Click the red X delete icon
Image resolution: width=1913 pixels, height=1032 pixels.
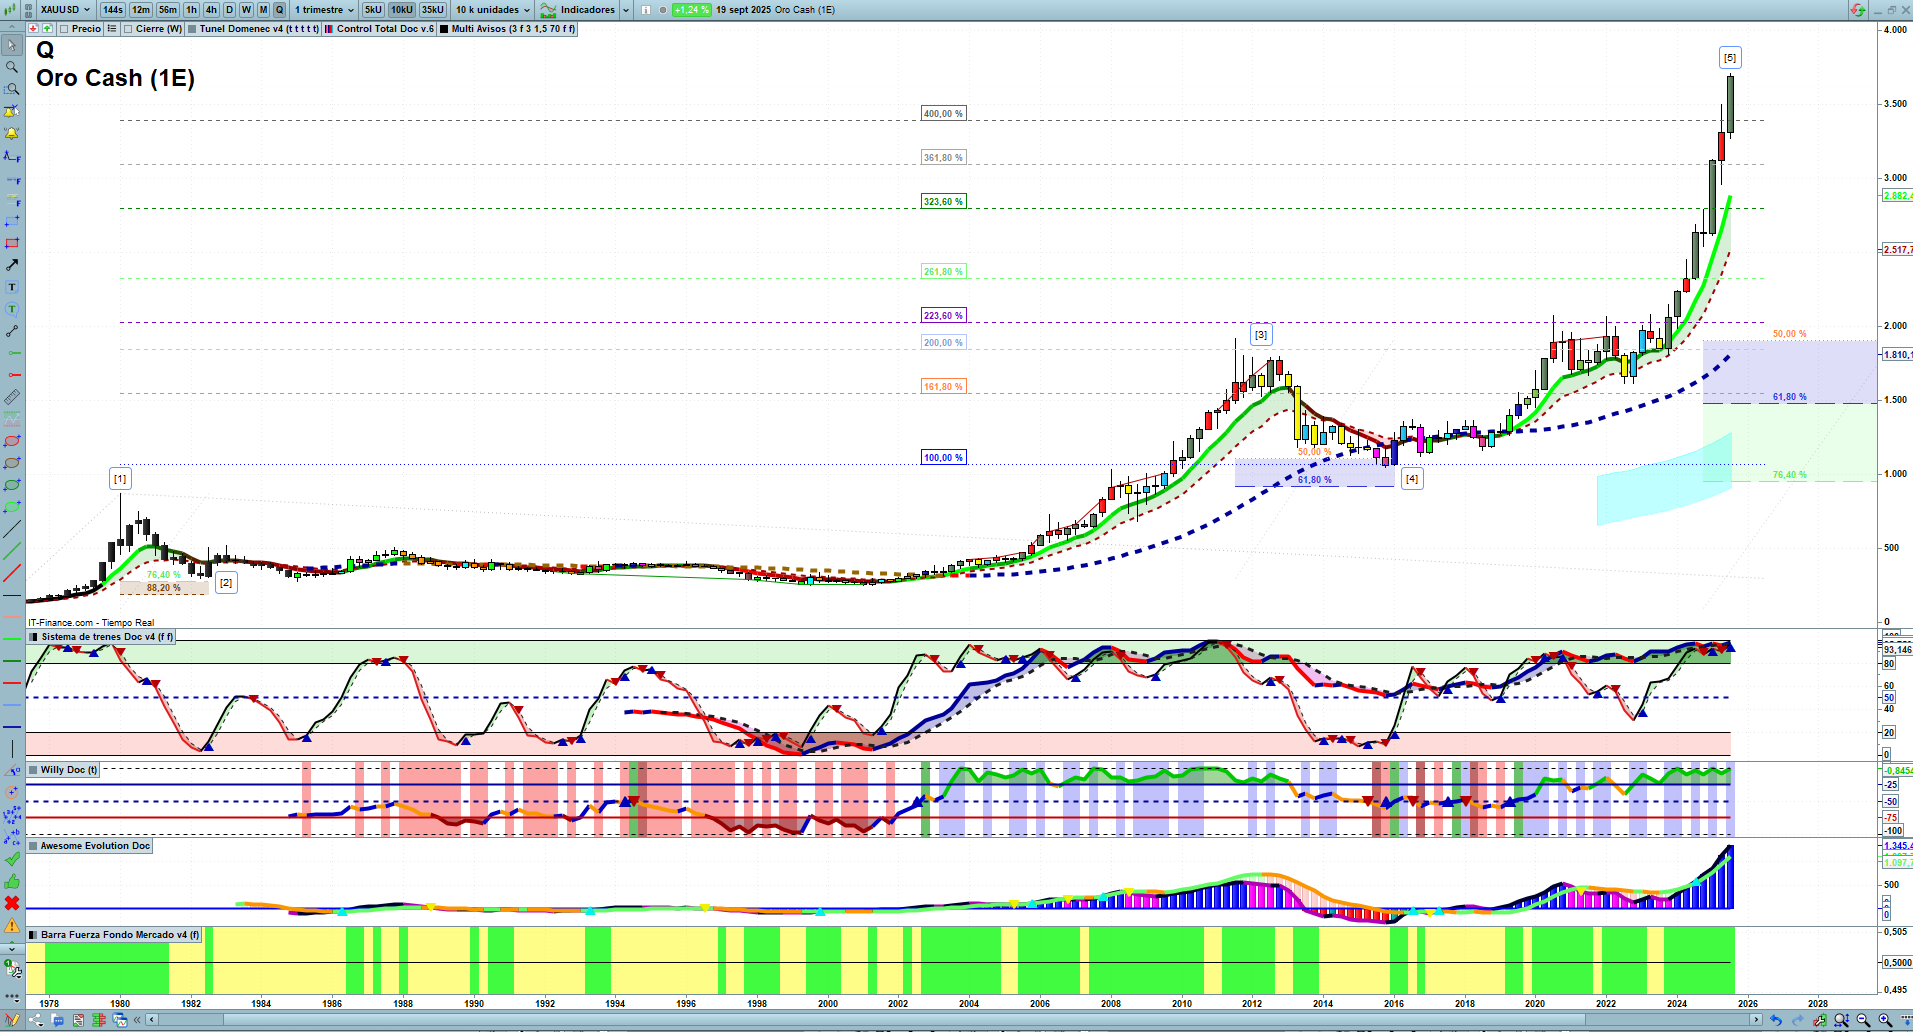[12, 903]
